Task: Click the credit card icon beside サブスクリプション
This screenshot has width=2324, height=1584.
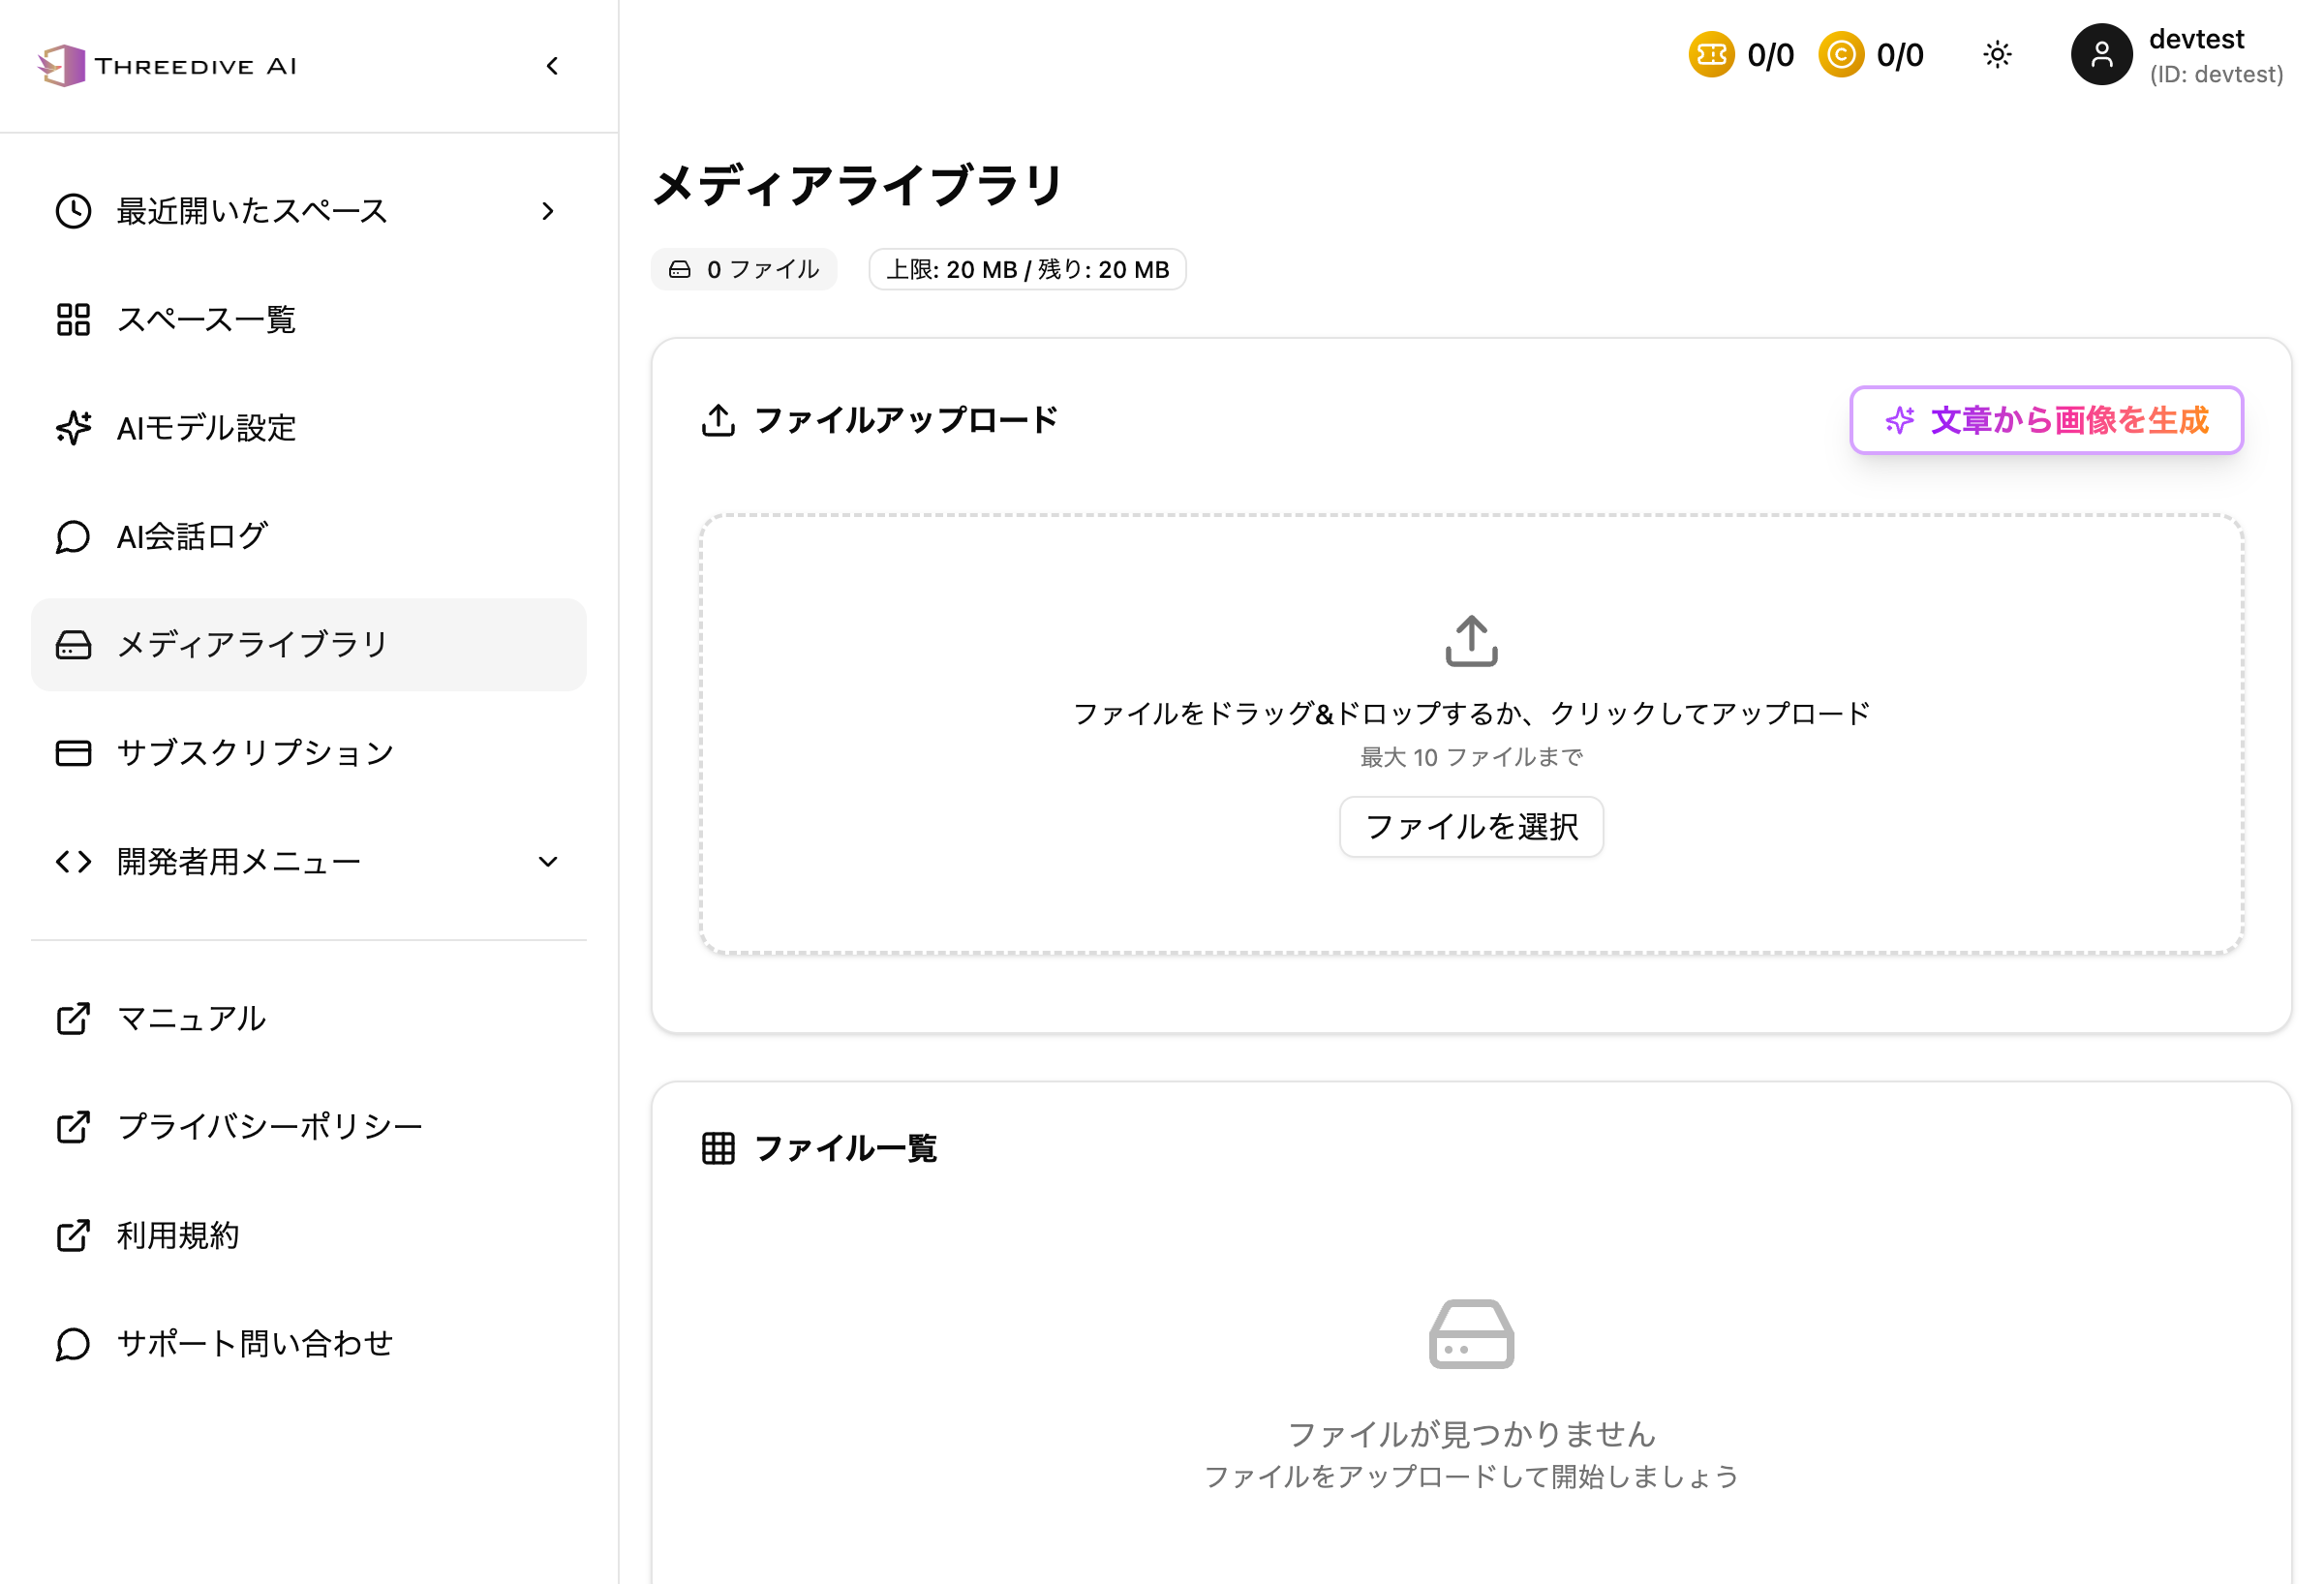Action: pos(73,753)
